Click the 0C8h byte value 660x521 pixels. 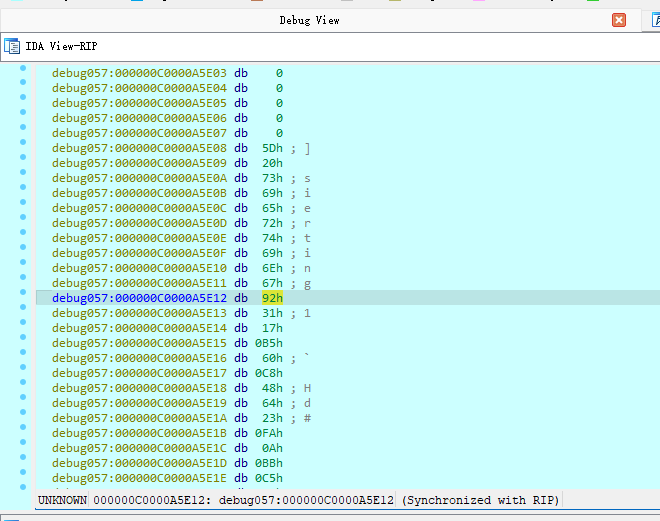pyautogui.click(x=269, y=373)
